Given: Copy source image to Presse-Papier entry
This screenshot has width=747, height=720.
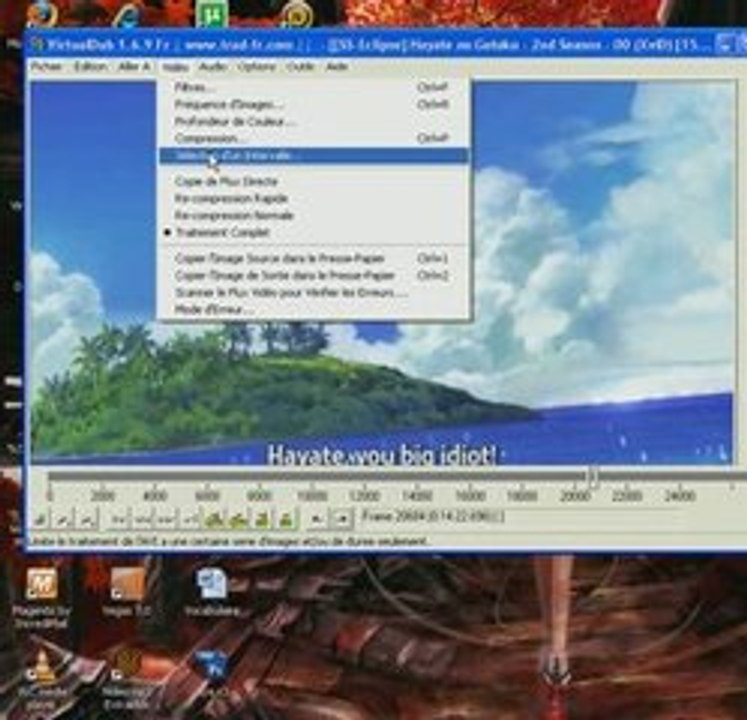Looking at the screenshot, I should click(314, 258).
